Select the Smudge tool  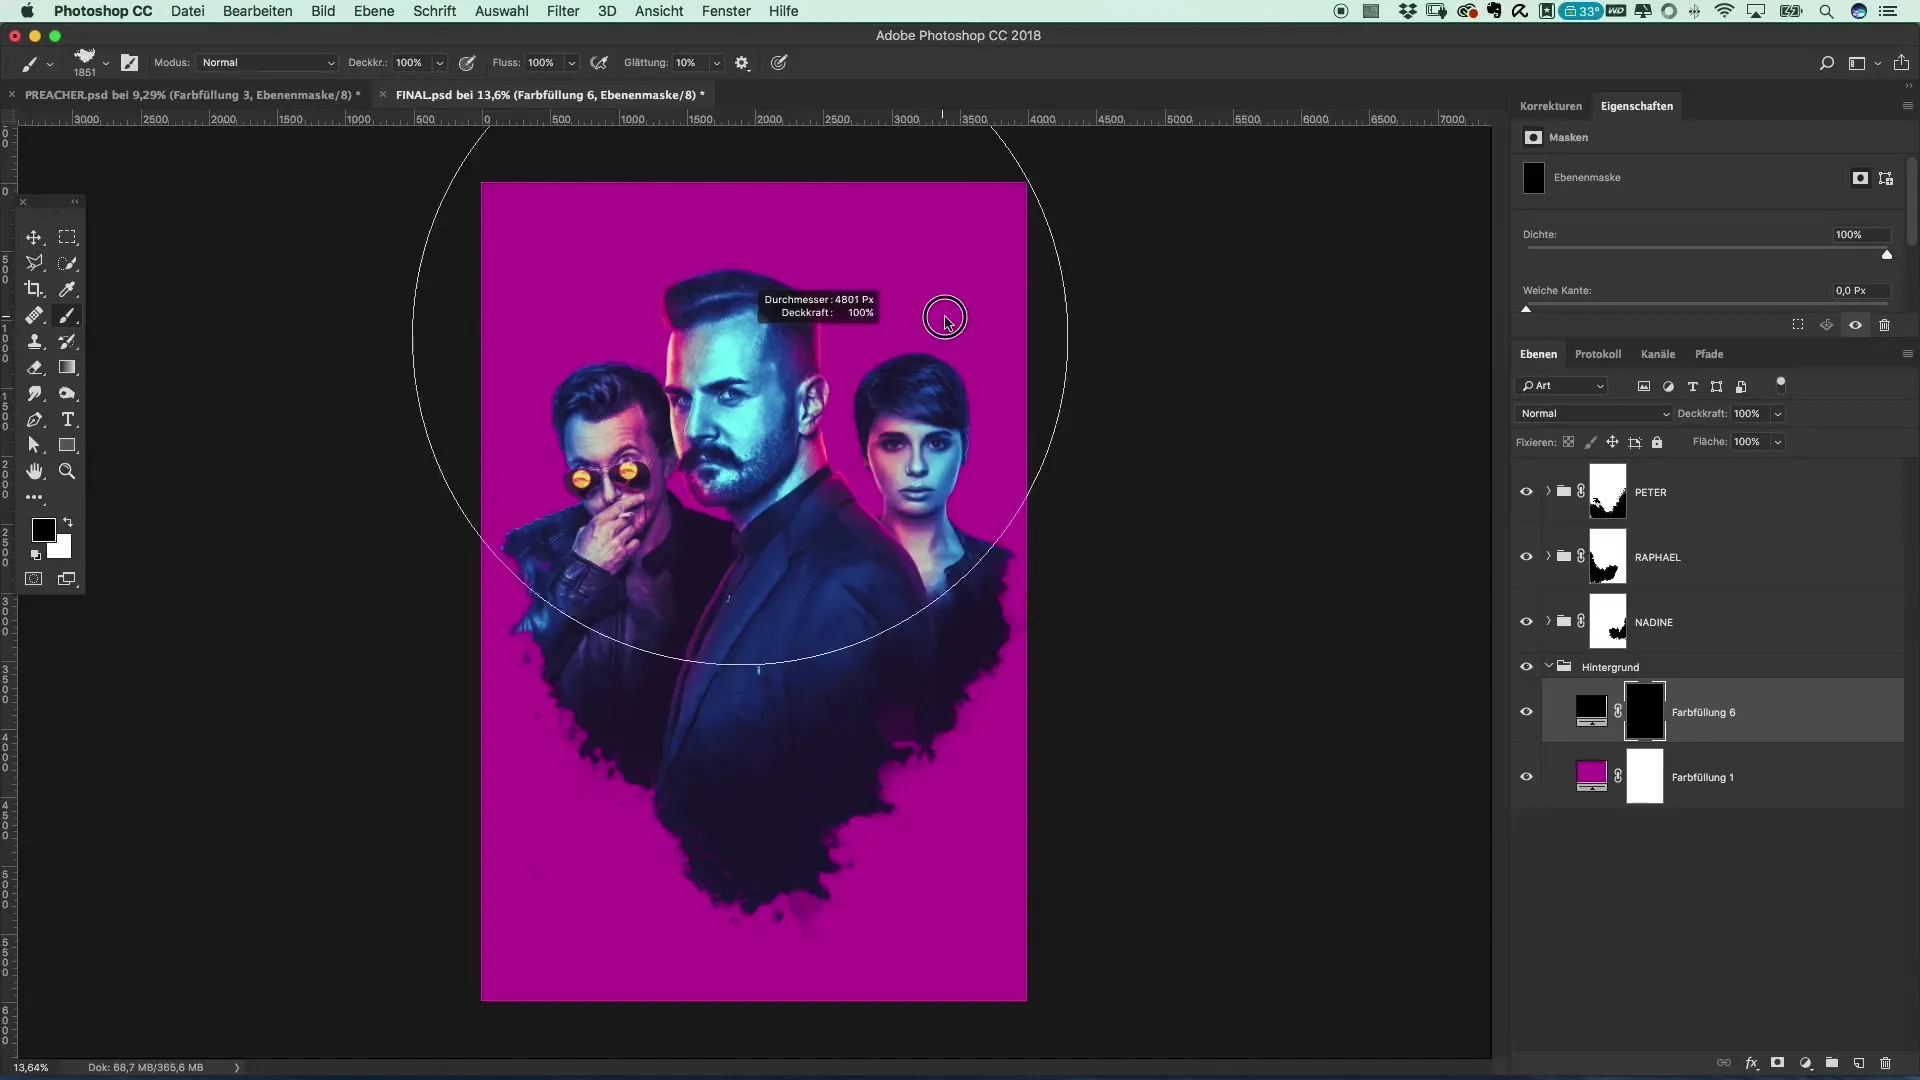pos(34,393)
